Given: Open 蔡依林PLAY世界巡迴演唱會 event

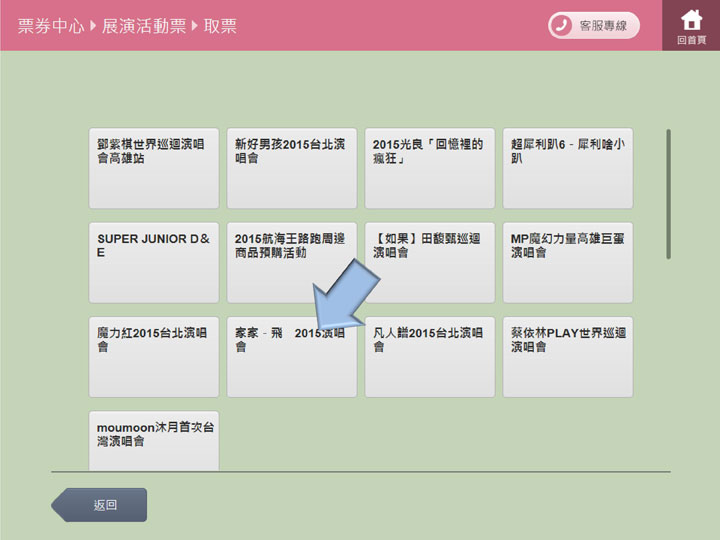Looking at the screenshot, I should [x=567, y=357].
